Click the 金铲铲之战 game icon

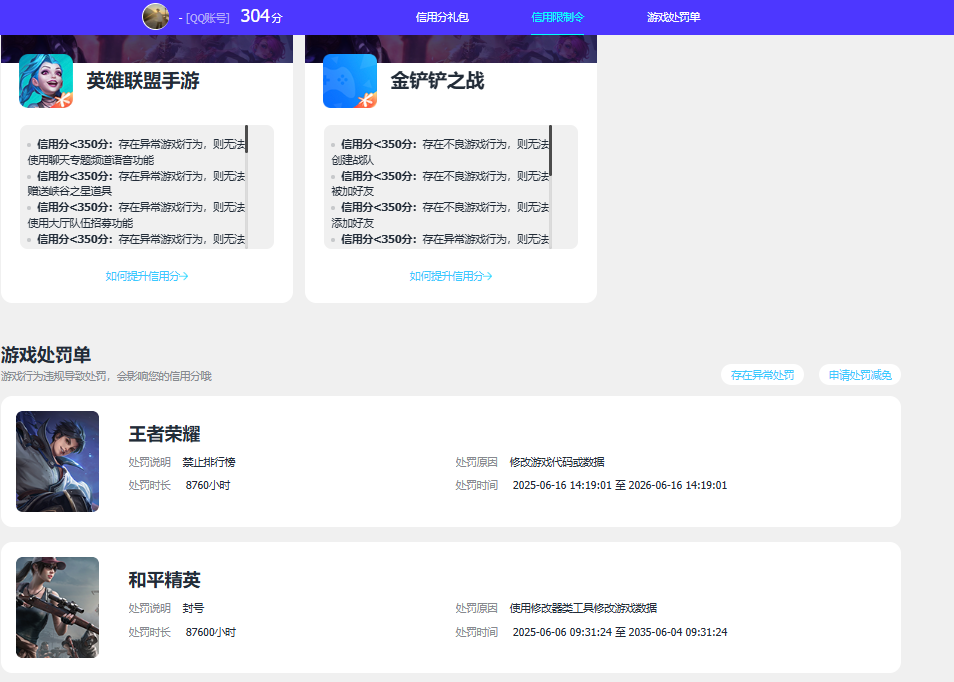[x=349, y=81]
